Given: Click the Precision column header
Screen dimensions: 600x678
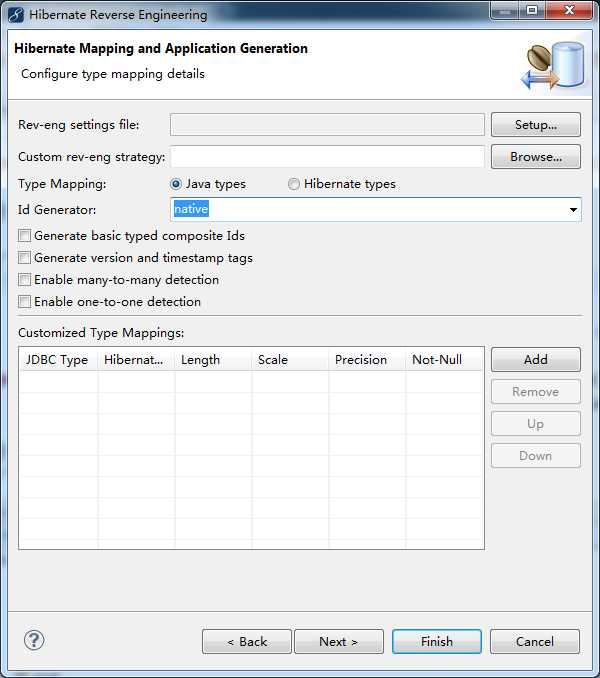Looking at the screenshot, I should (x=367, y=359).
